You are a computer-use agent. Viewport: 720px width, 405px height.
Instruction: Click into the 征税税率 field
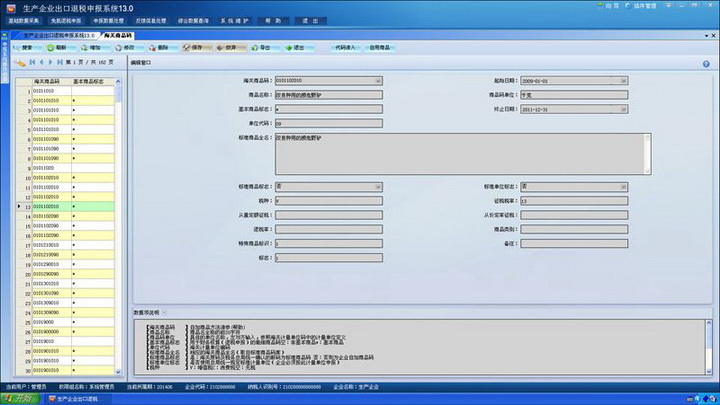[x=574, y=201]
